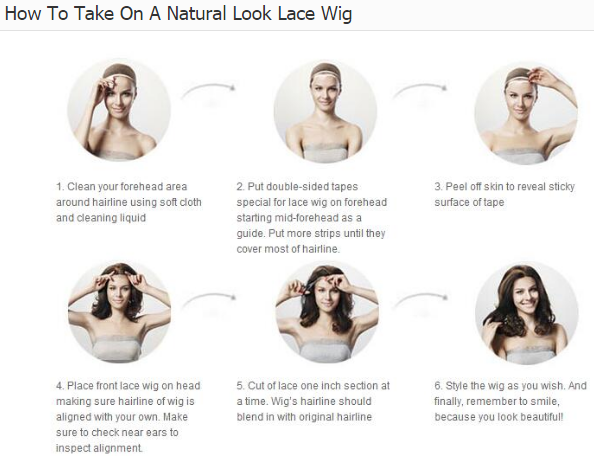The width and height of the screenshot is (594, 462).
Task: Click the arrow between steps 5 and 6
Action: [x=420, y=301]
